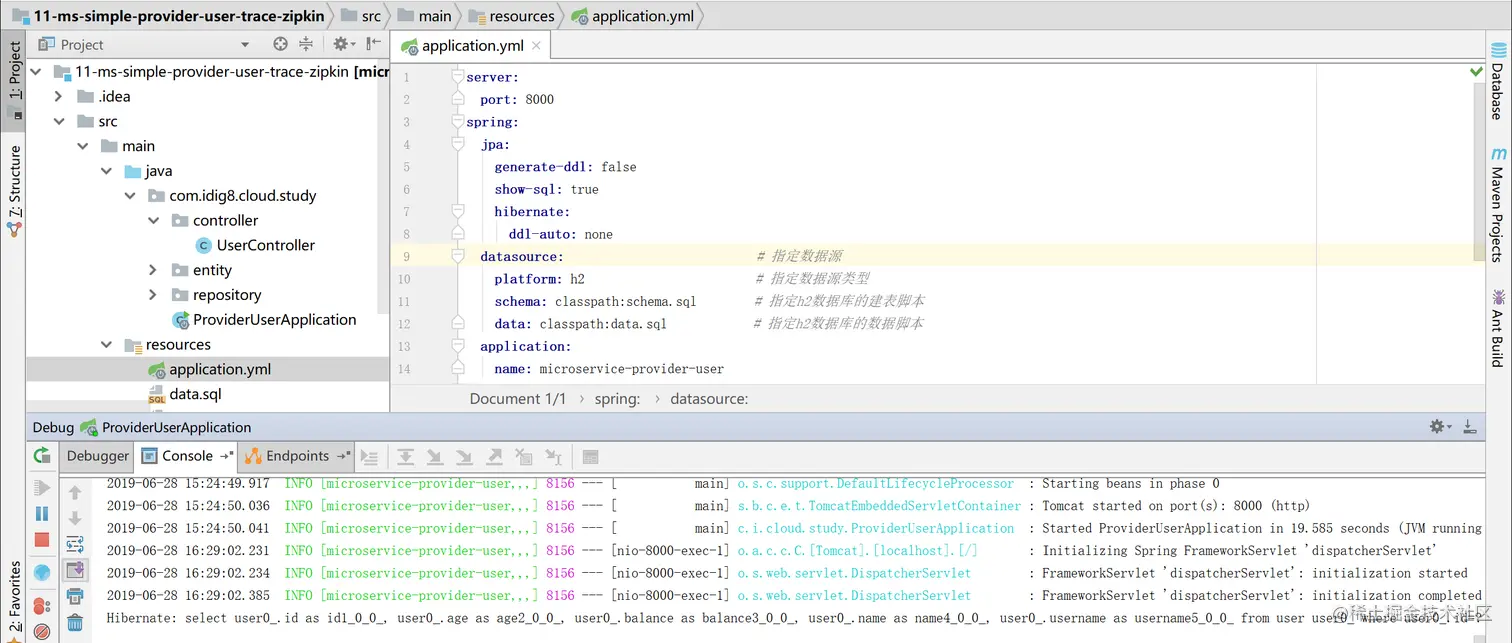
Task: Toggle Mute Breakpoints icon
Action: point(42,632)
